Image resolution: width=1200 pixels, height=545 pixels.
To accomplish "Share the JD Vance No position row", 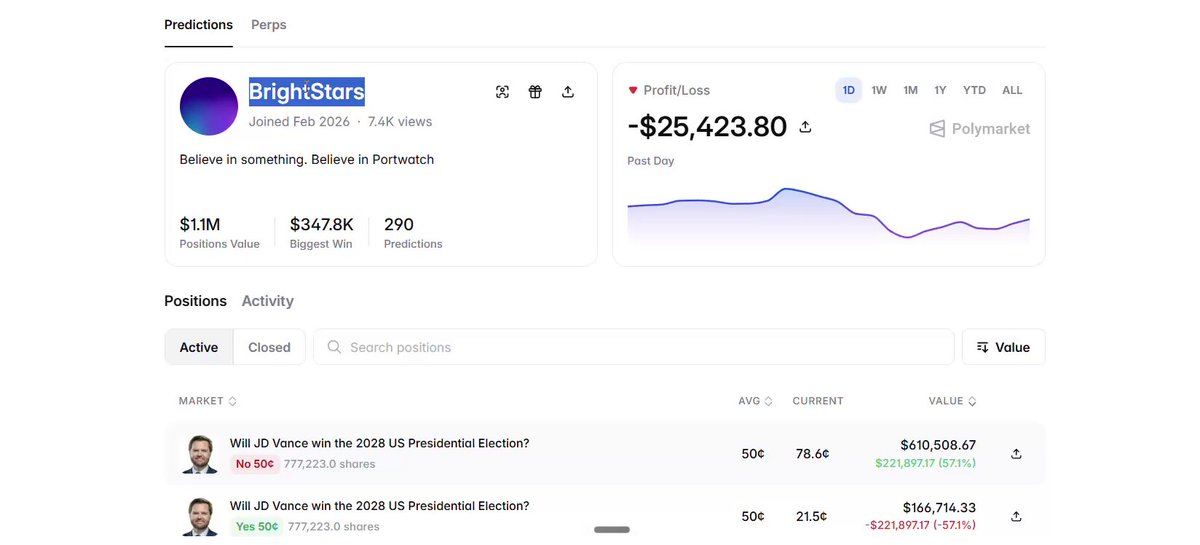I will click(1016, 454).
